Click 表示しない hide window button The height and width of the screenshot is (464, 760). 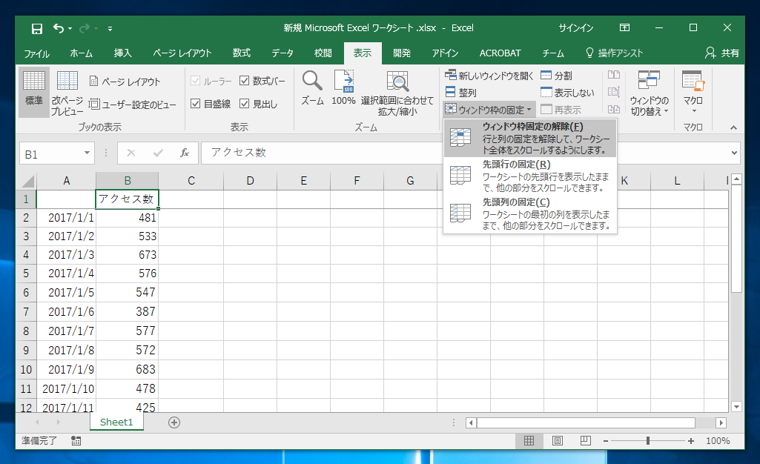(x=567, y=92)
